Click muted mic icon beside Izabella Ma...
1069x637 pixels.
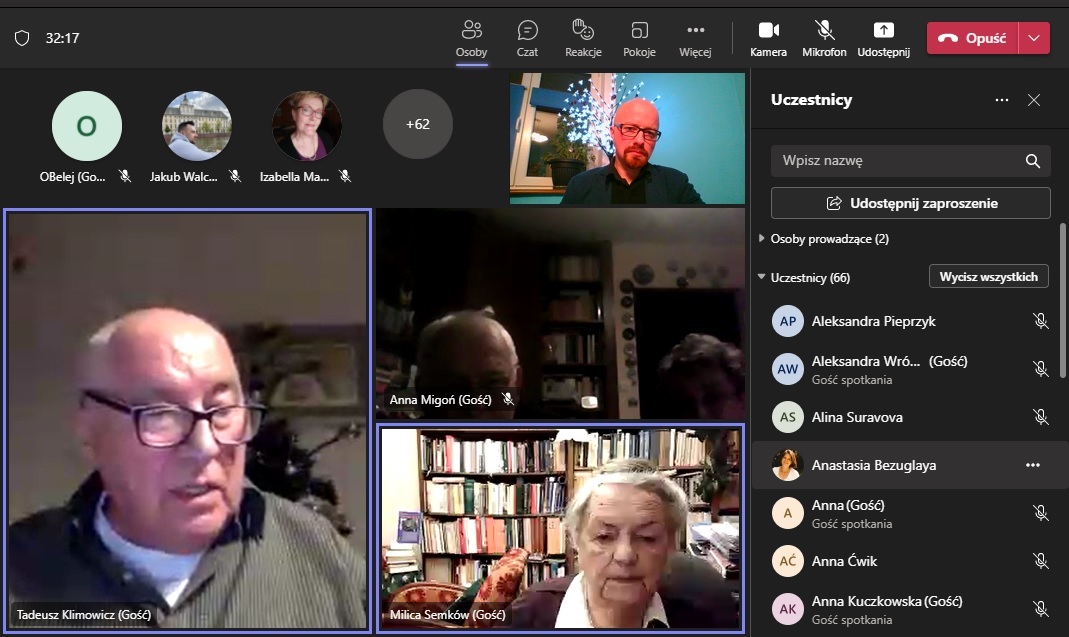pos(346,177)
